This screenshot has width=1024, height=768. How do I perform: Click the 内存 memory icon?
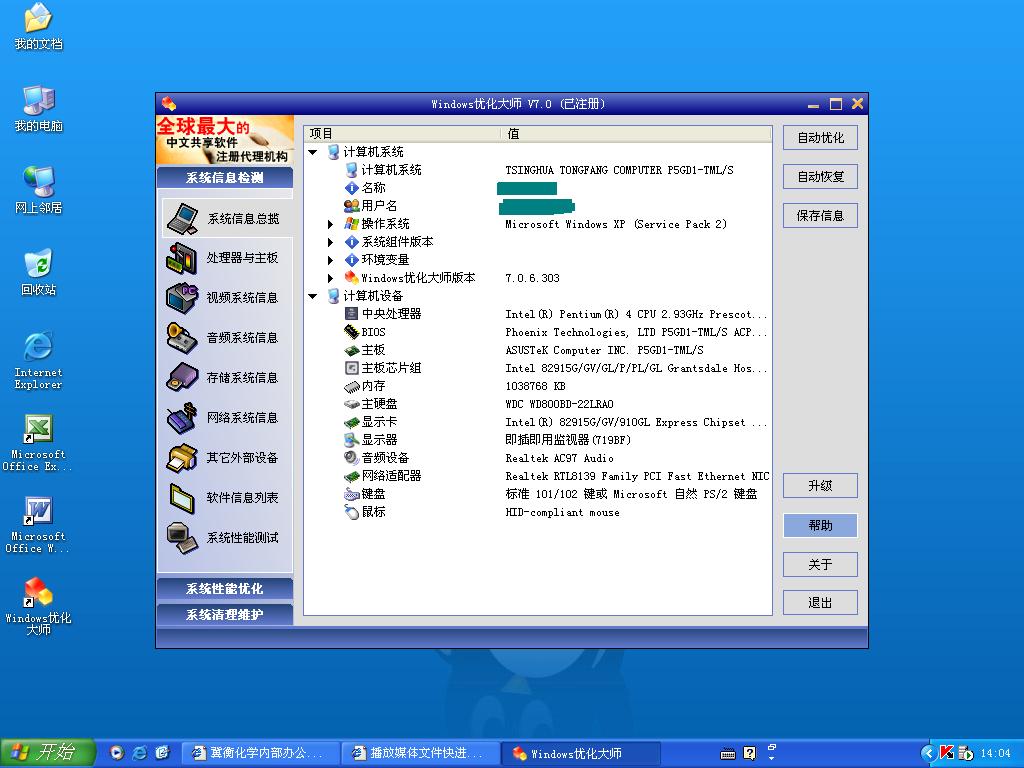(351, 386)
